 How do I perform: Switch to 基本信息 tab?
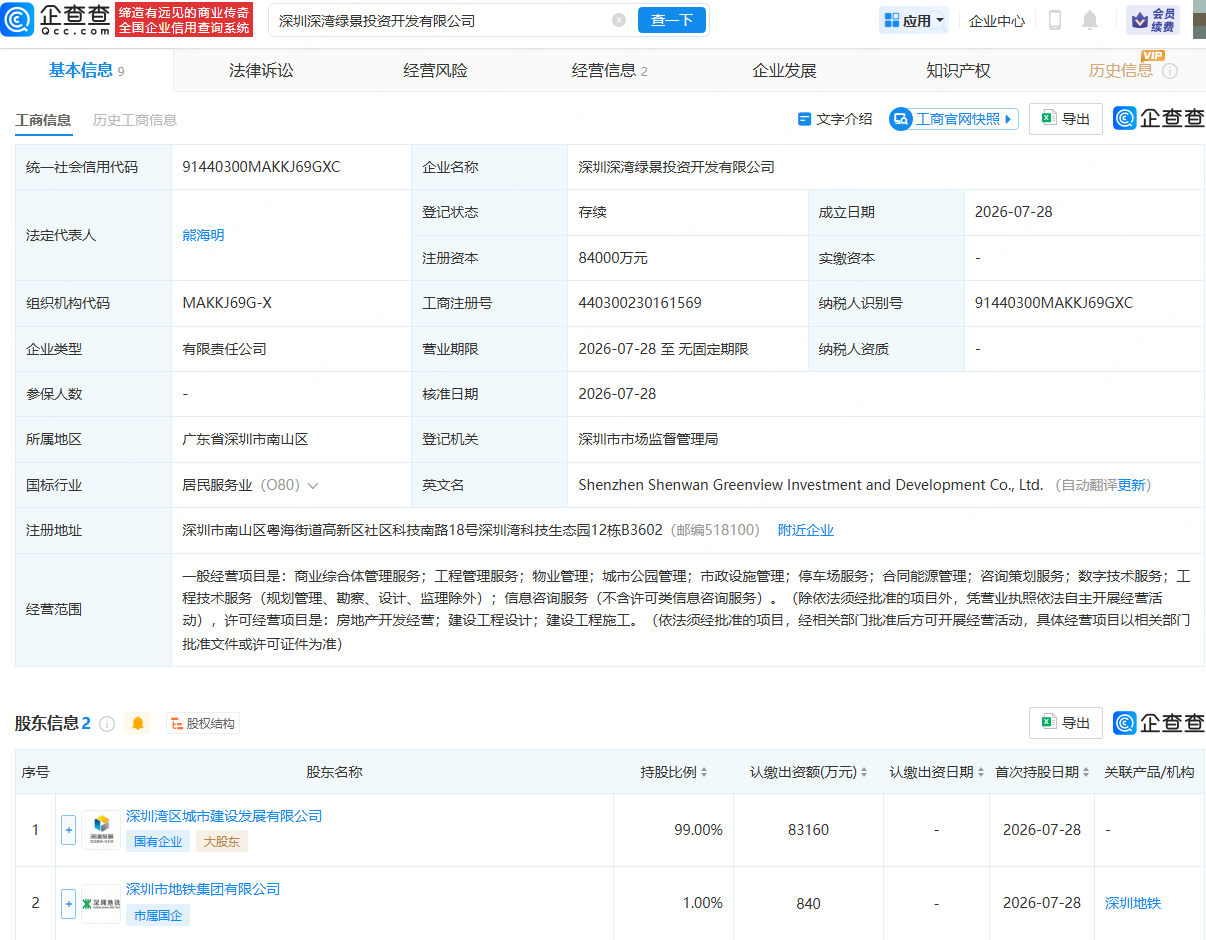point(87,70)
